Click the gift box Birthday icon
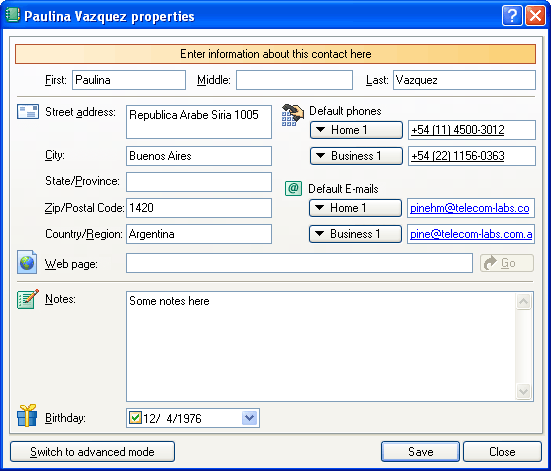 [27, 415]
